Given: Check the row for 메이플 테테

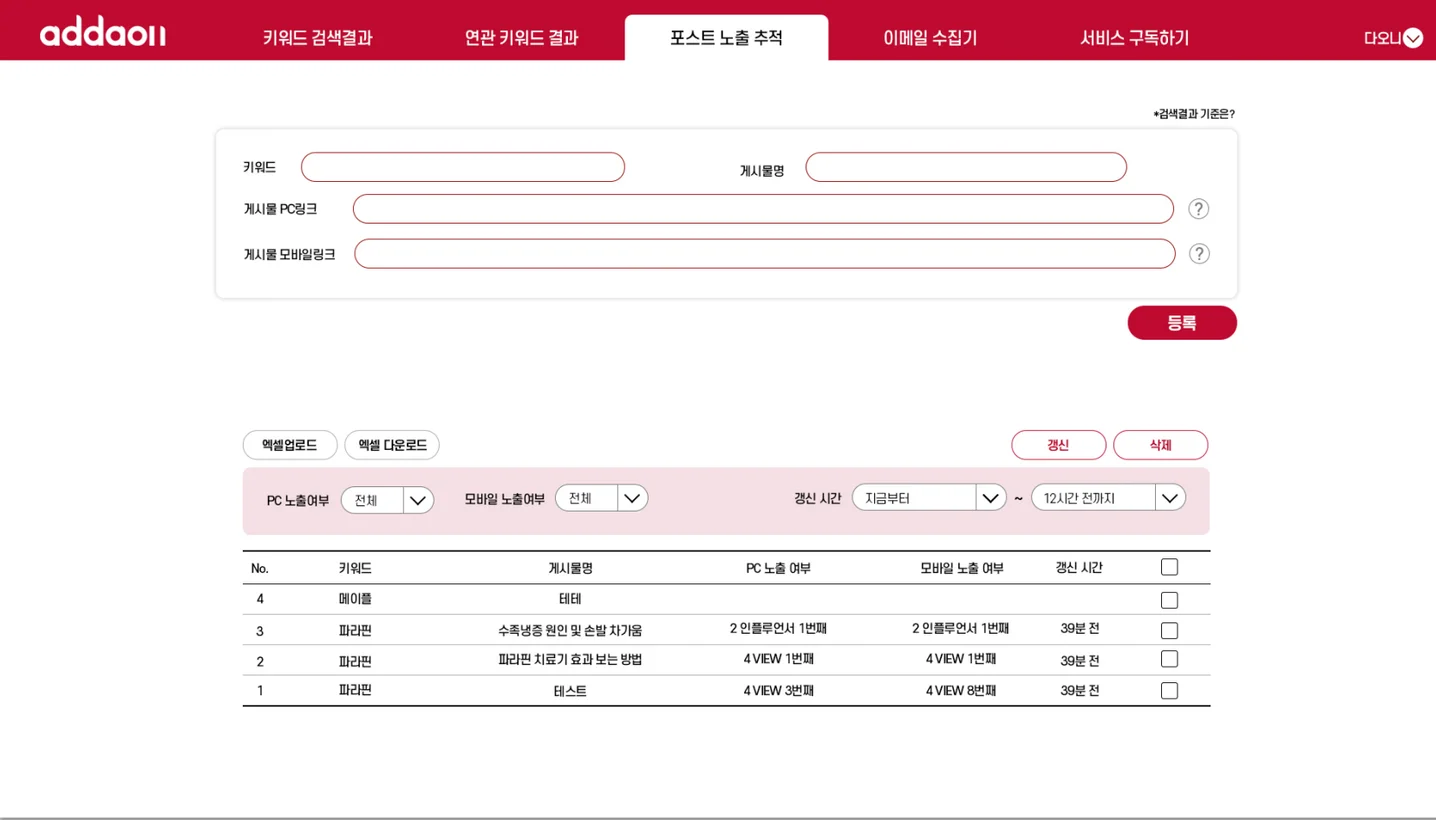Looking at the screenshot, I should coord(1169,600).
